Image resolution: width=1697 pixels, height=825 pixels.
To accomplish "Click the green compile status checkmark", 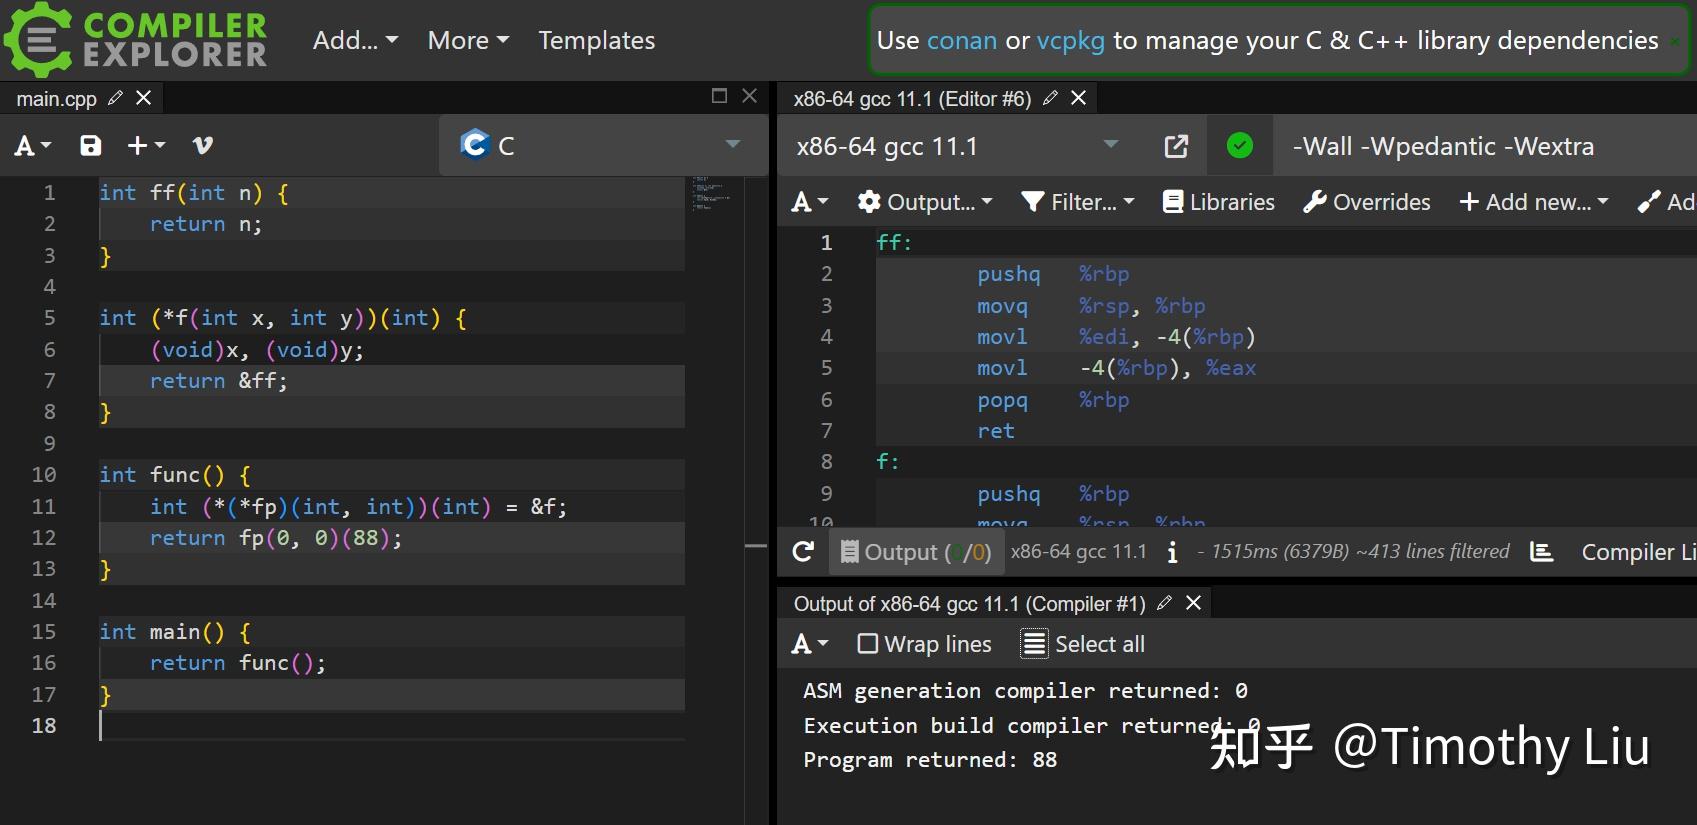I will (1240, 146).
